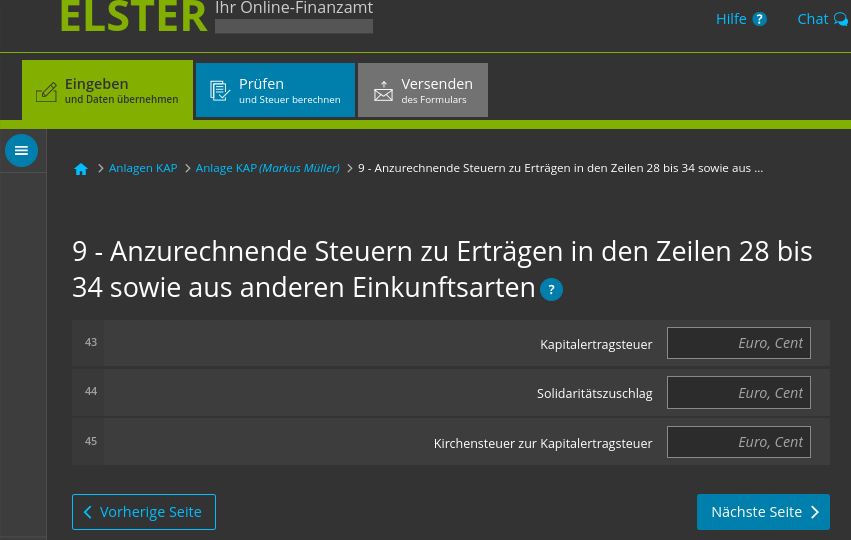Click the Versenden envelope icon

[383, 91]
